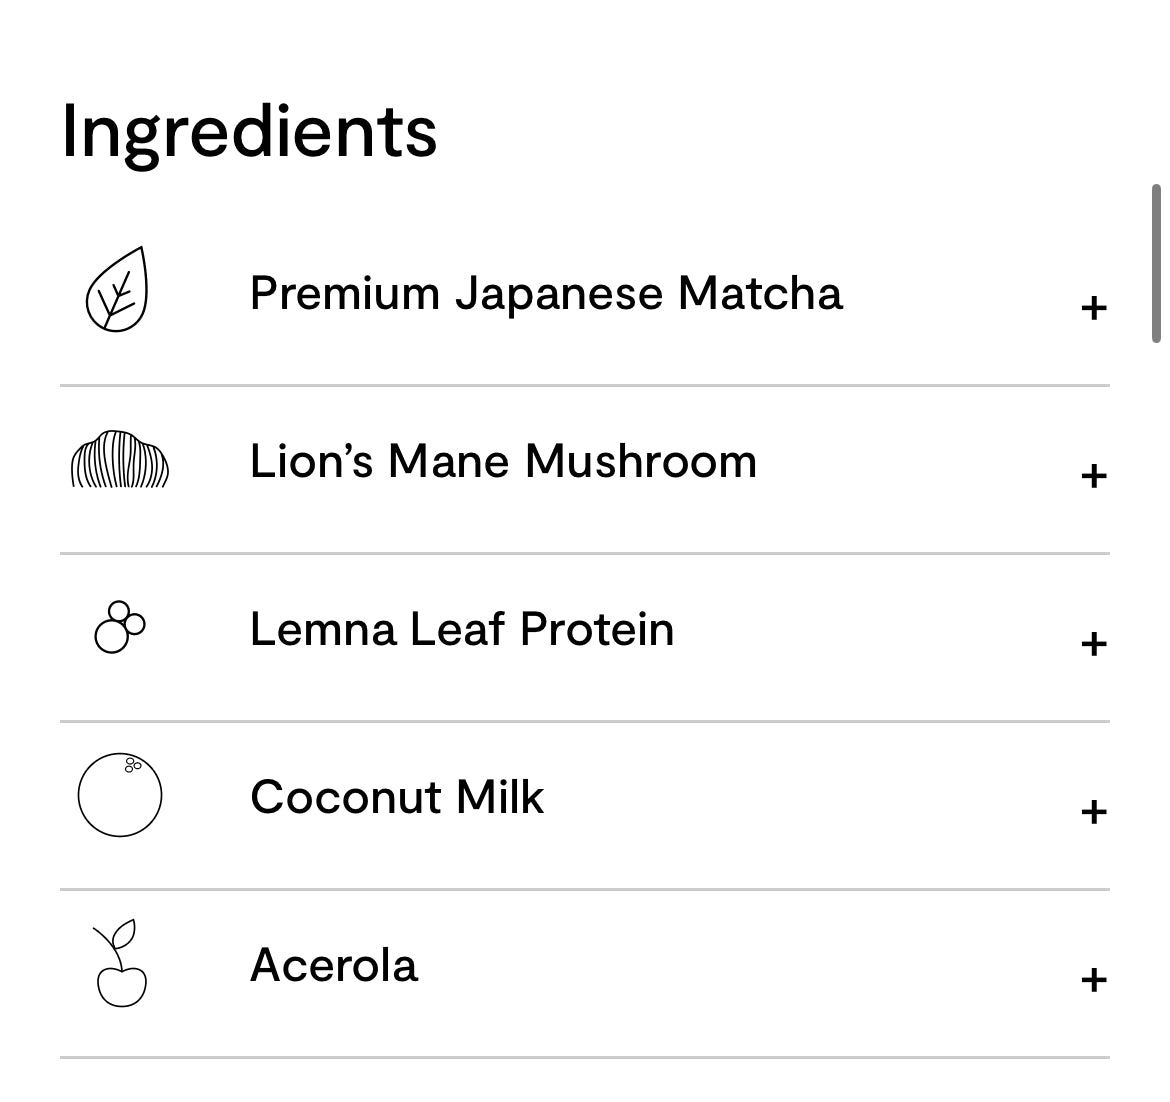The height and width of the screenshot is (1102, 1170).
Task: Open the Lemna Leaf Protein label
Action: point(462,630)
